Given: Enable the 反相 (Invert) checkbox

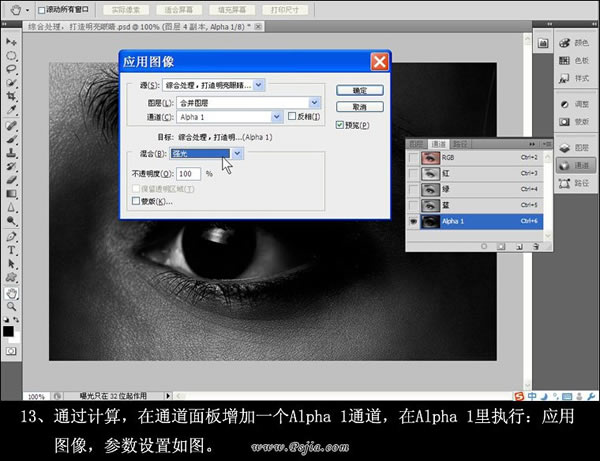Looking at the screenshot, I should coord(292,116).
